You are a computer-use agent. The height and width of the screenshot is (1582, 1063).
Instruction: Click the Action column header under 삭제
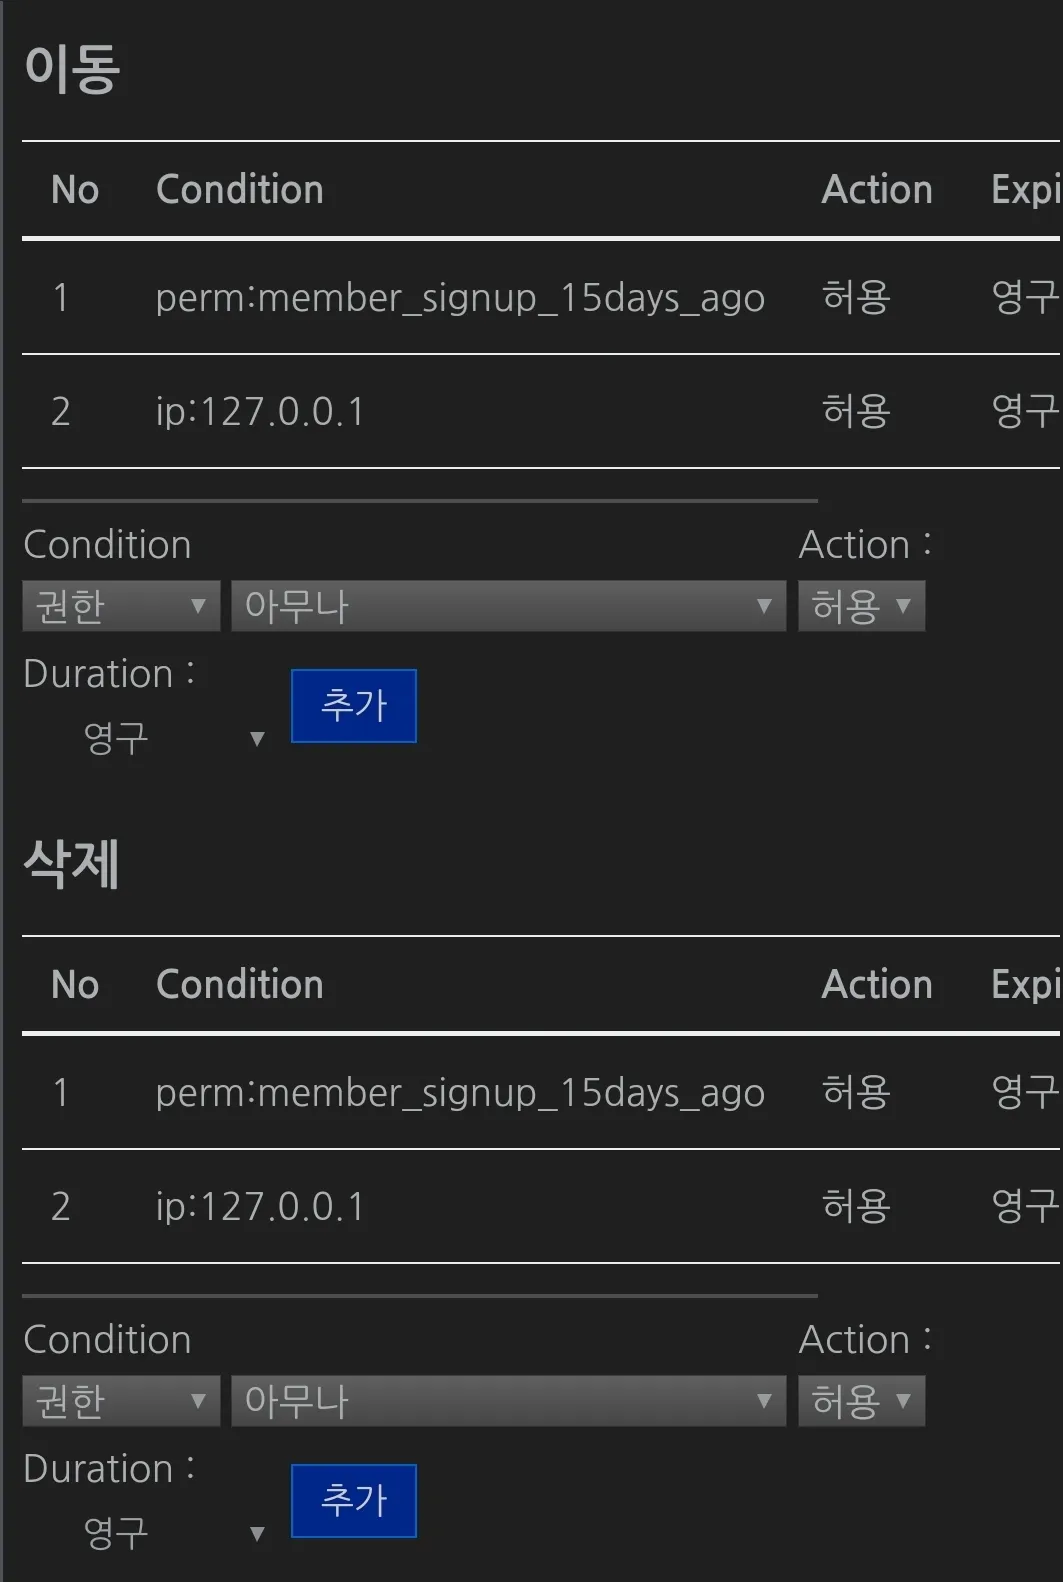(877, 984)
